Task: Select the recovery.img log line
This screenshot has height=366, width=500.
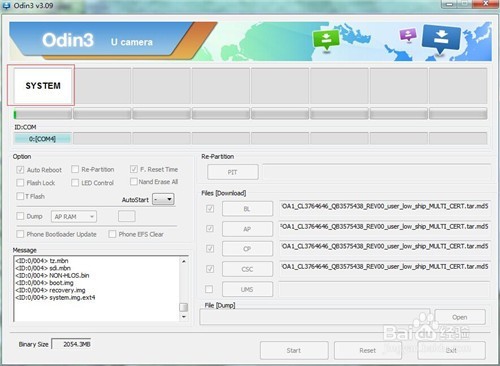Action: pyautogui.click(x=50, y=290)
